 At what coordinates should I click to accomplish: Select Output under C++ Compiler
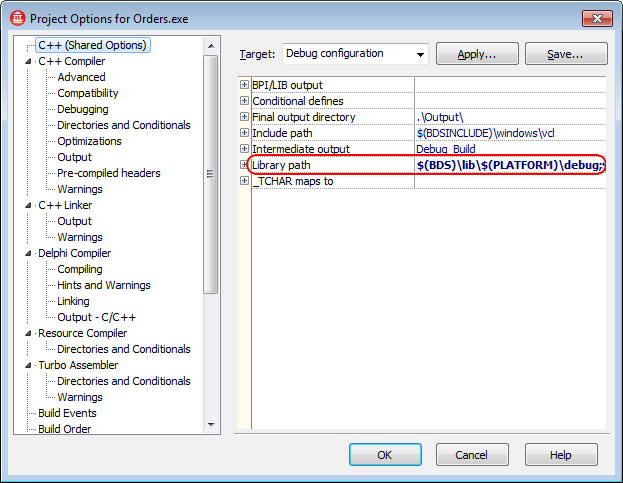coord(74,157)
